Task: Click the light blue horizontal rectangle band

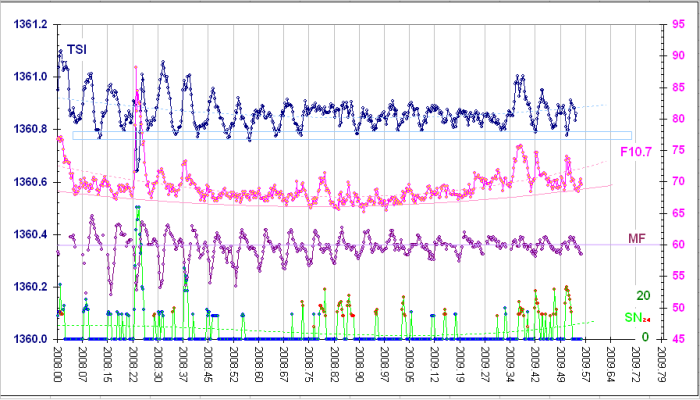Action: 350,135
